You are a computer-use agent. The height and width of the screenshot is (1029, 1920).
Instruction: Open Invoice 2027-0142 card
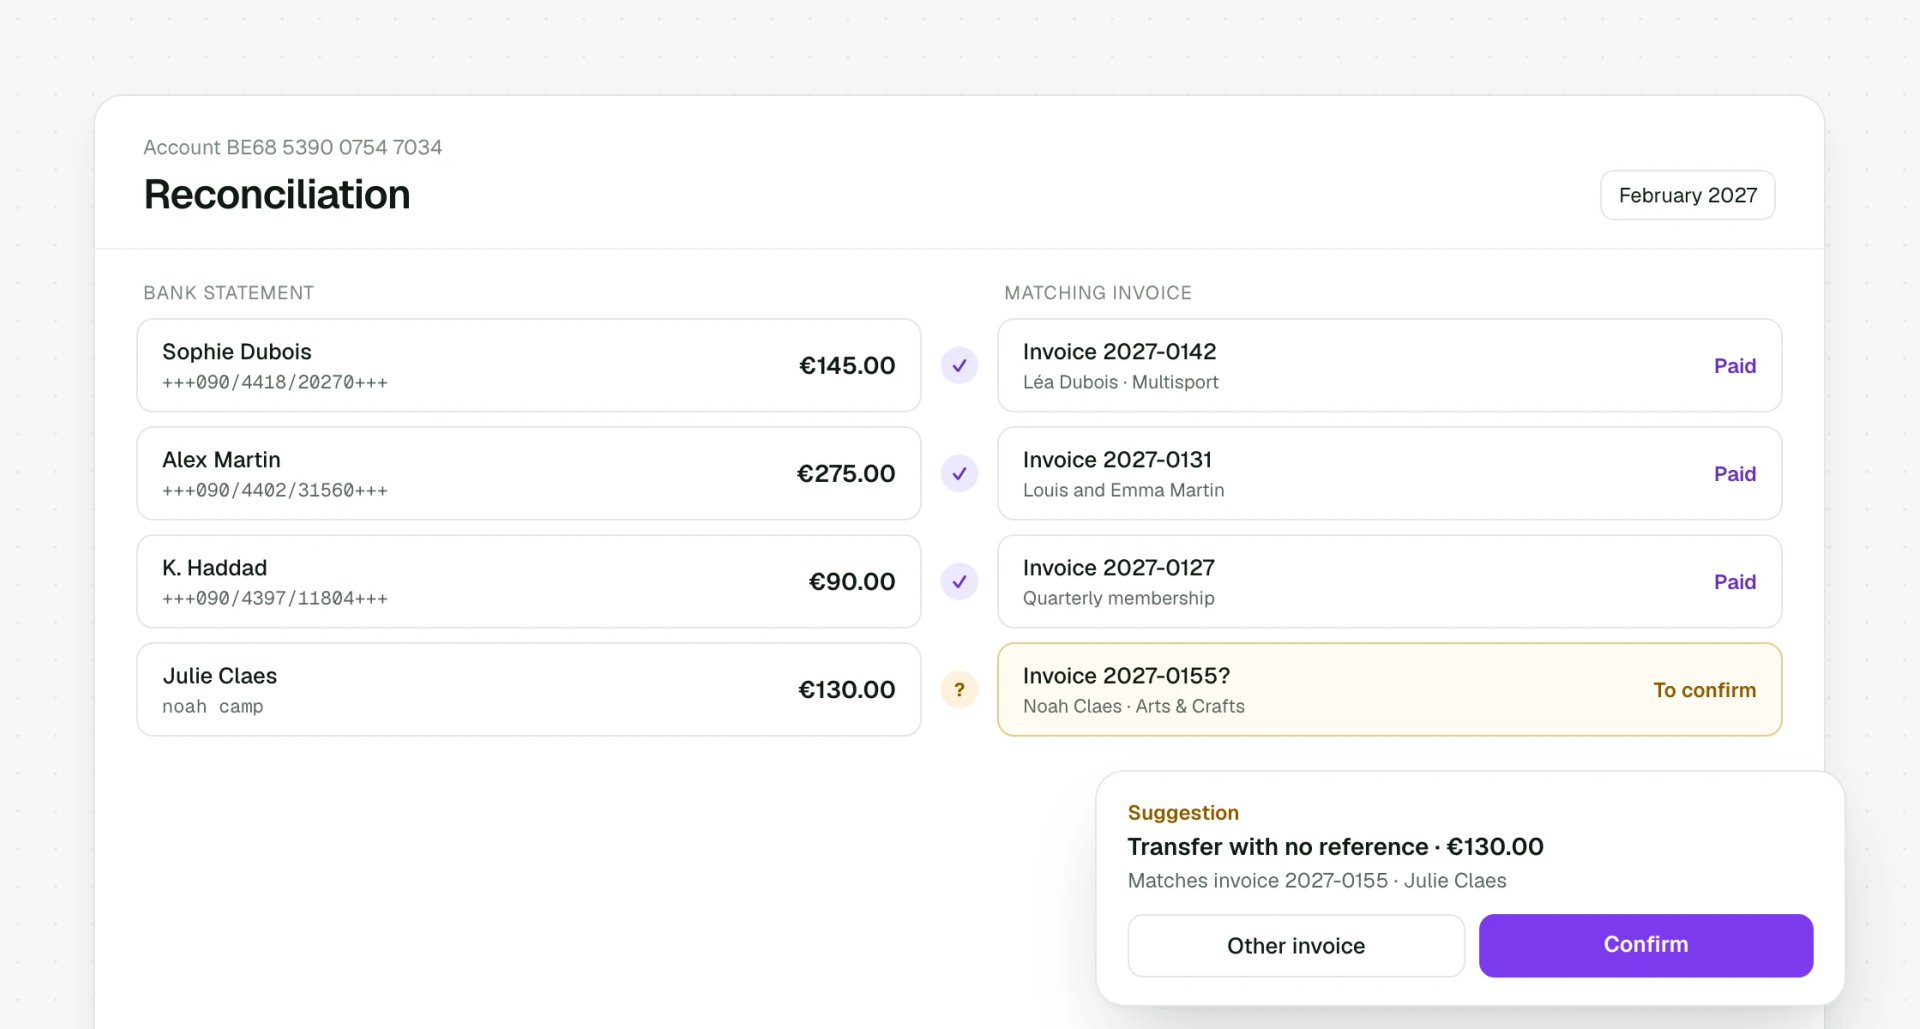[1390, 366]
